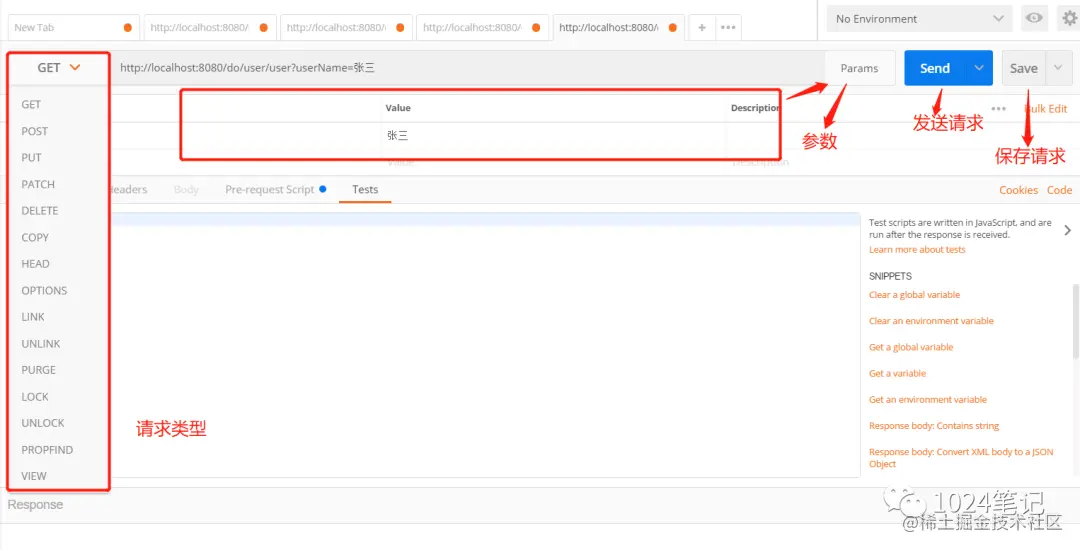This screenshot has height=550, width=1080.
Task: Click the Params button
Action: (860, 68)
